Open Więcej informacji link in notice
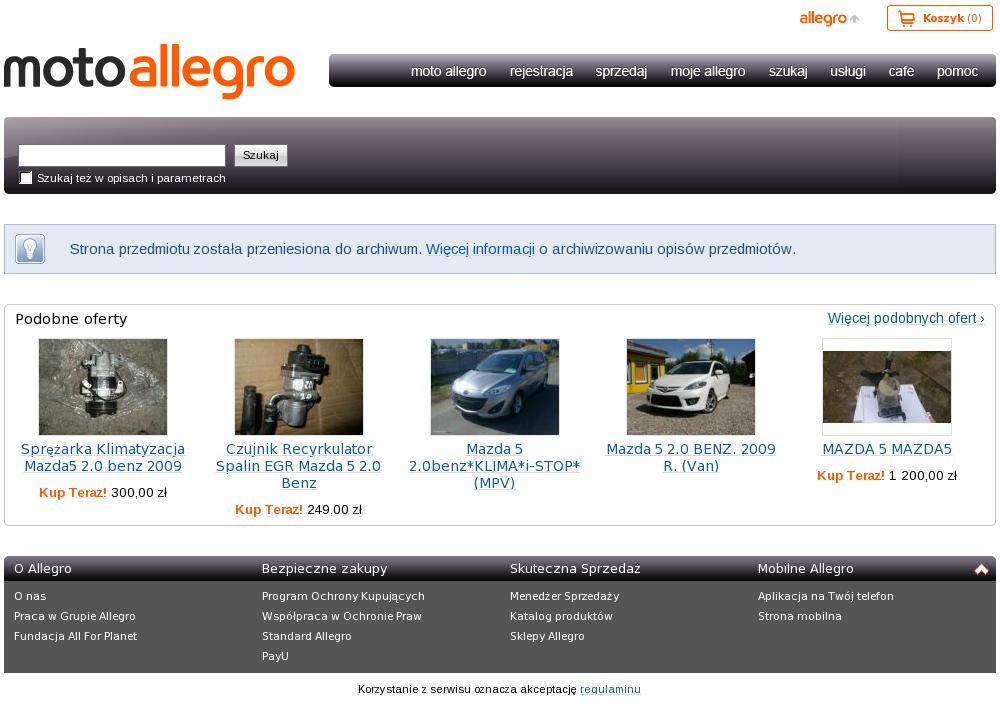 pyautogui.click(x=480, y=249)
